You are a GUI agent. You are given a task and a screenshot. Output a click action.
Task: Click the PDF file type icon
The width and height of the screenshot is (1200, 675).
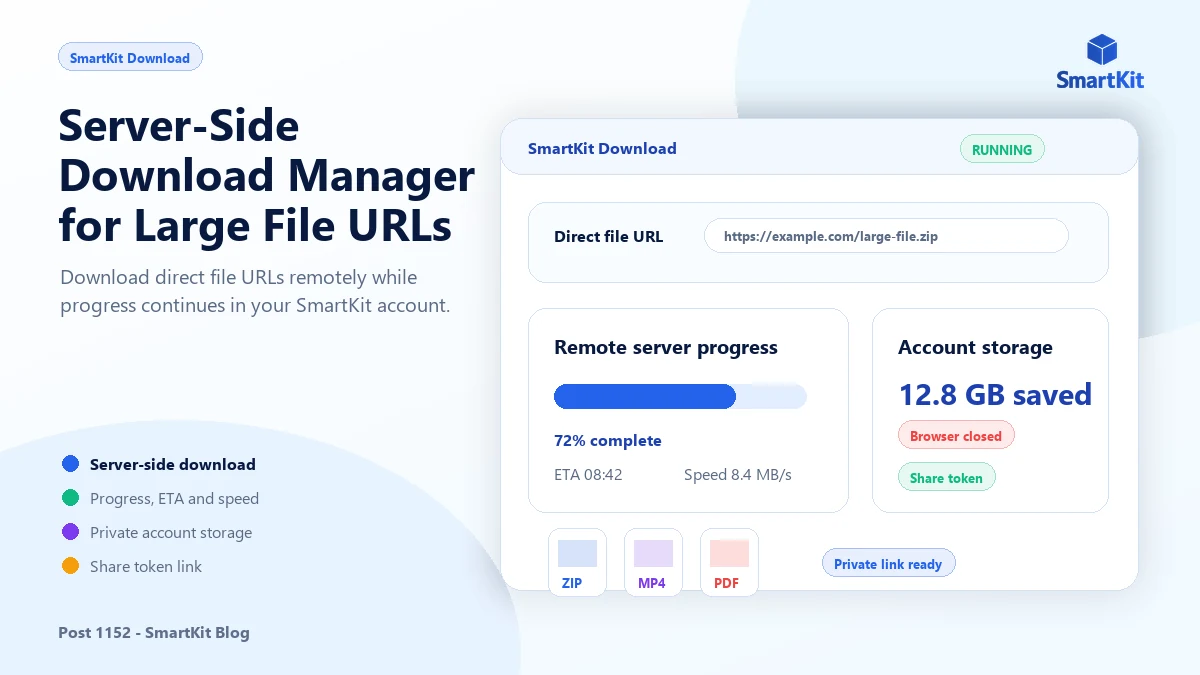pos(729,562)
